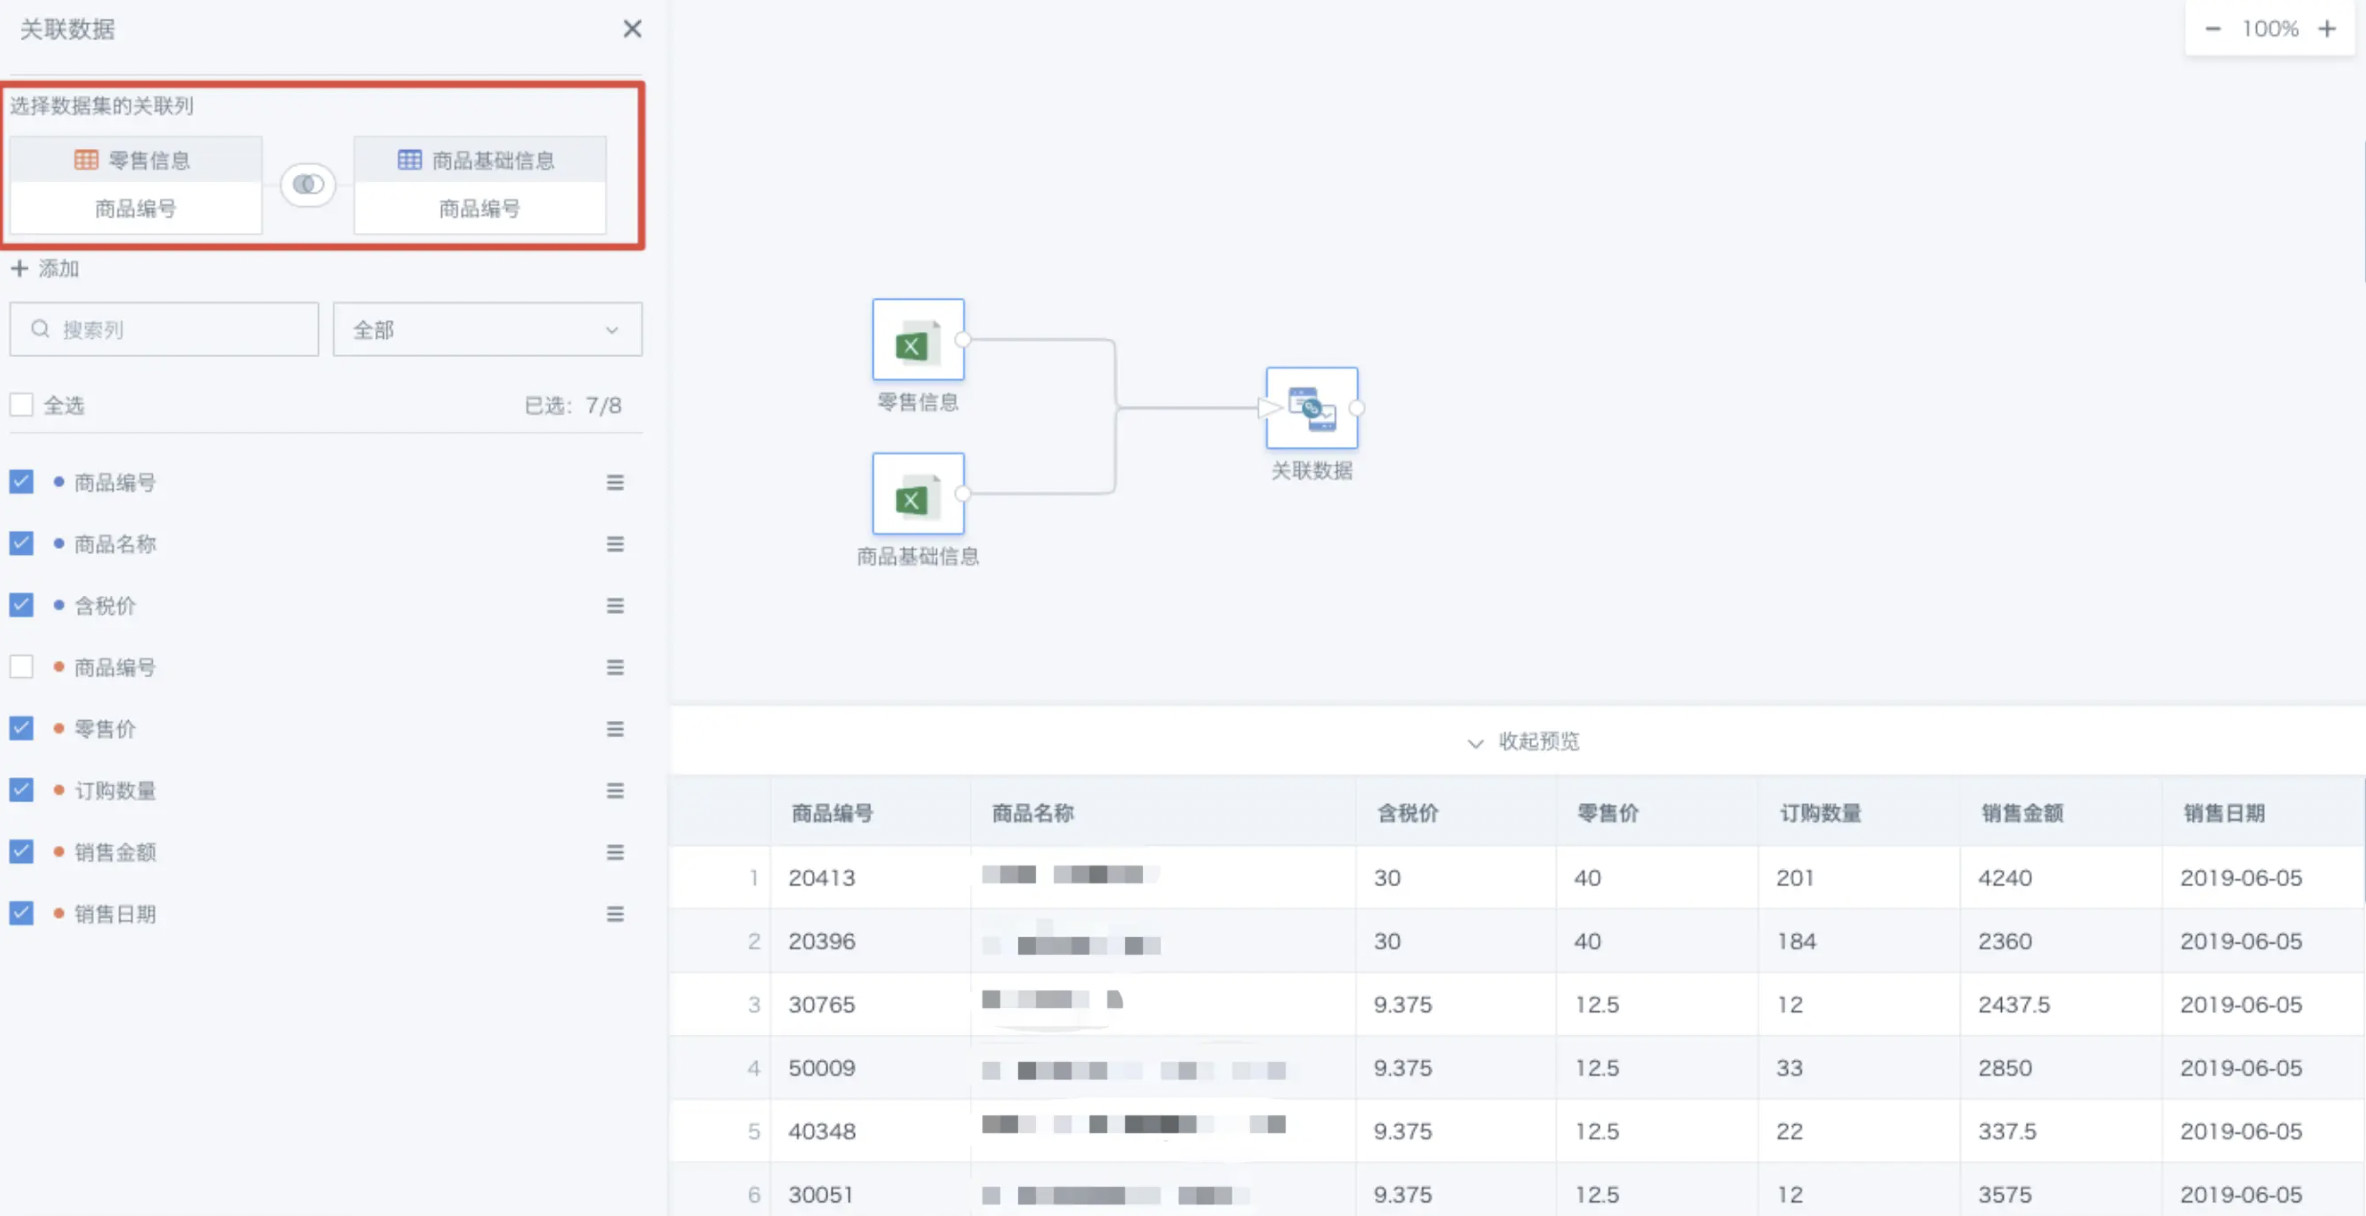This screenshot has width=2366, height=1216.
Task: Uncheck the 零售价 column checkbox
Action: pyautogui.click(x=21, y=728)
